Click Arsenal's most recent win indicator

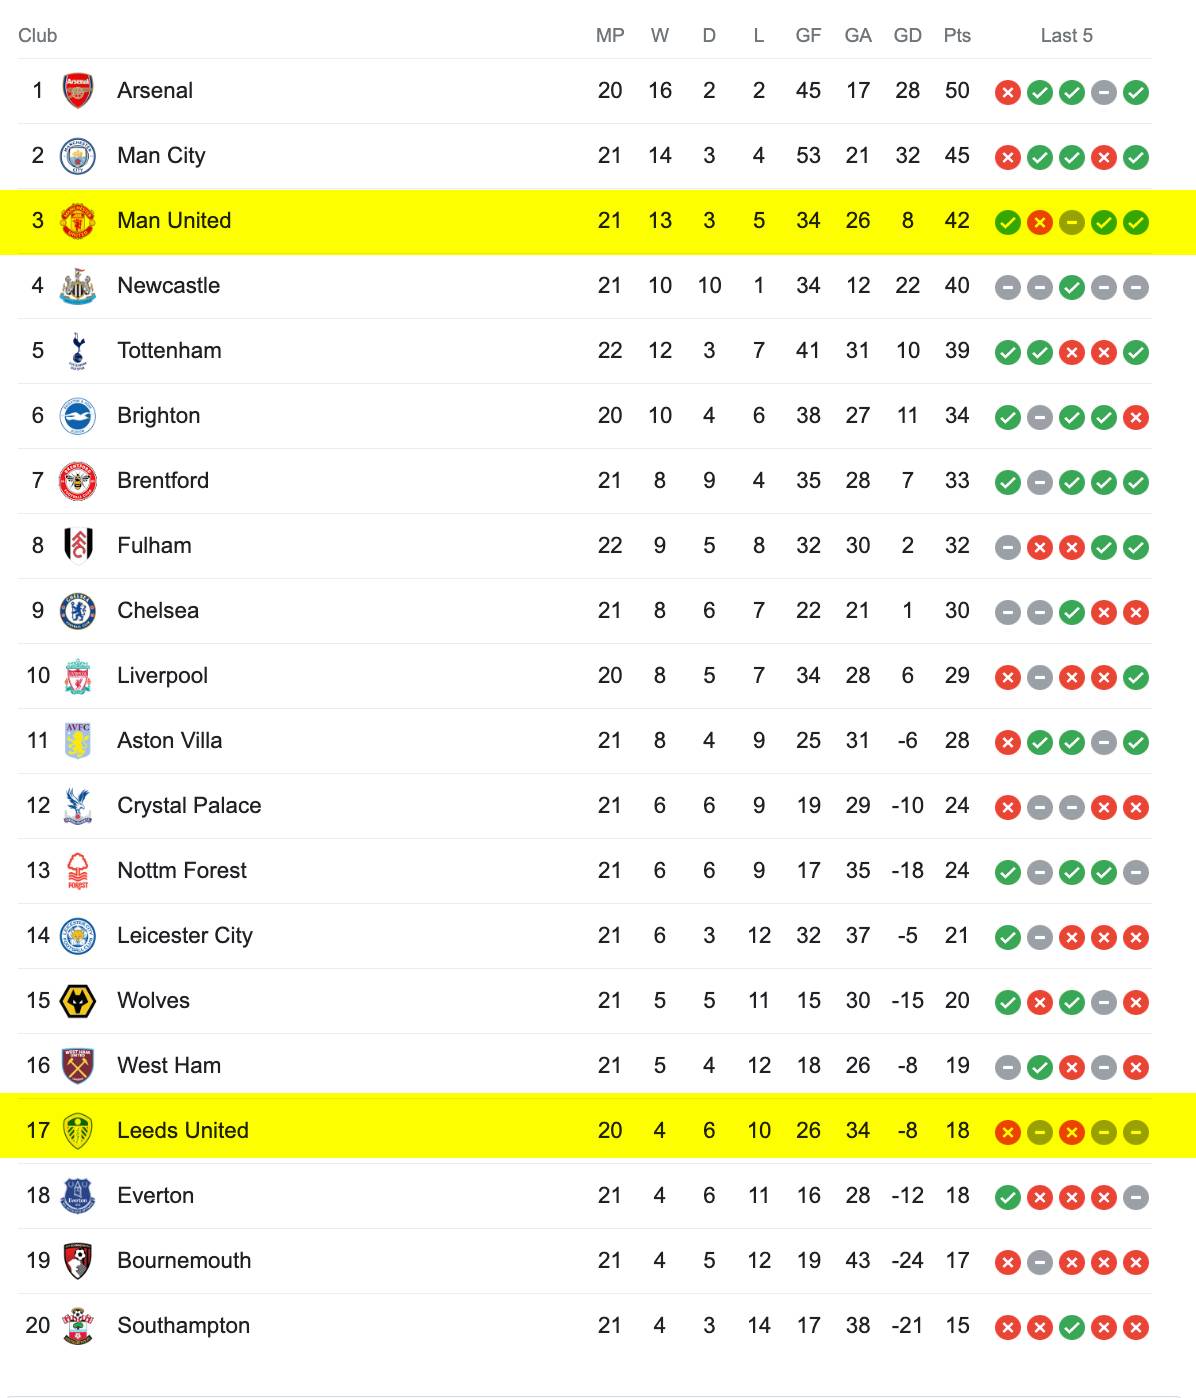tap(1135, 92)
